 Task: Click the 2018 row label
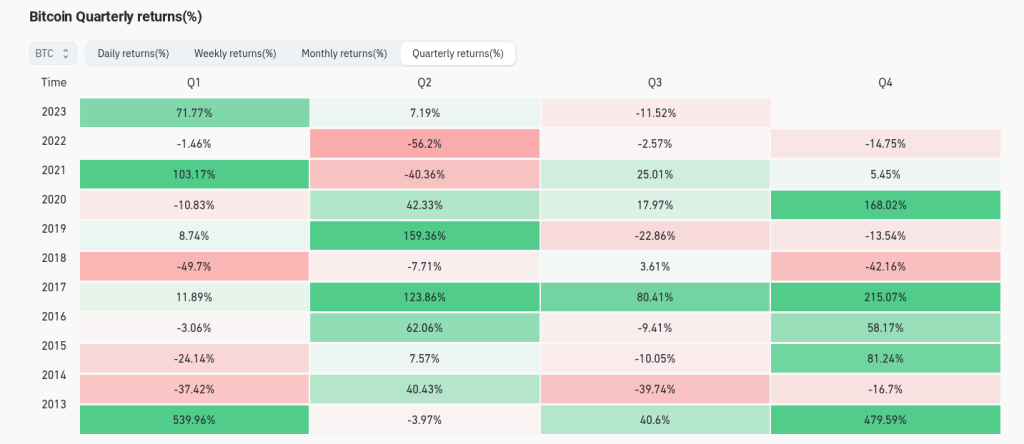[54, 259]
